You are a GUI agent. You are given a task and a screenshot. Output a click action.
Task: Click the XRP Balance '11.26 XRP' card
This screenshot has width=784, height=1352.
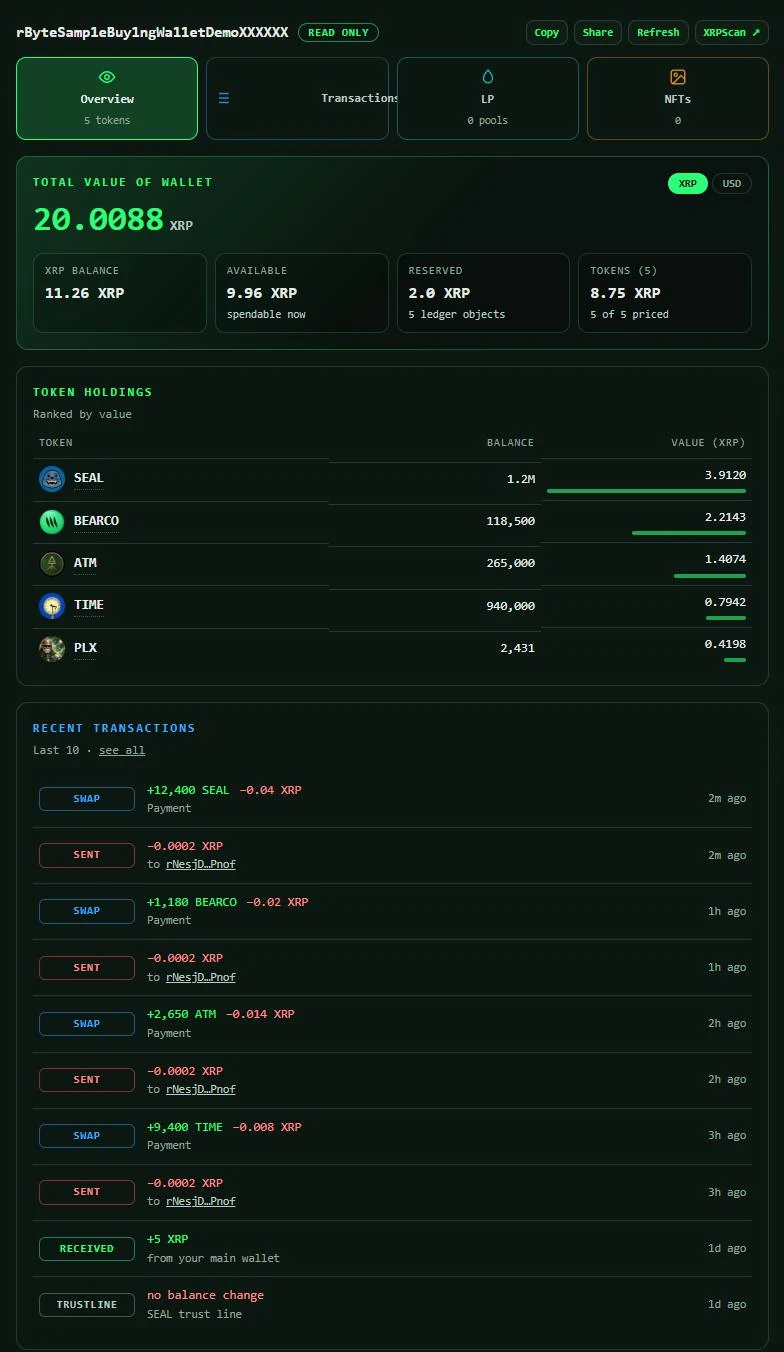click(120, 293)
